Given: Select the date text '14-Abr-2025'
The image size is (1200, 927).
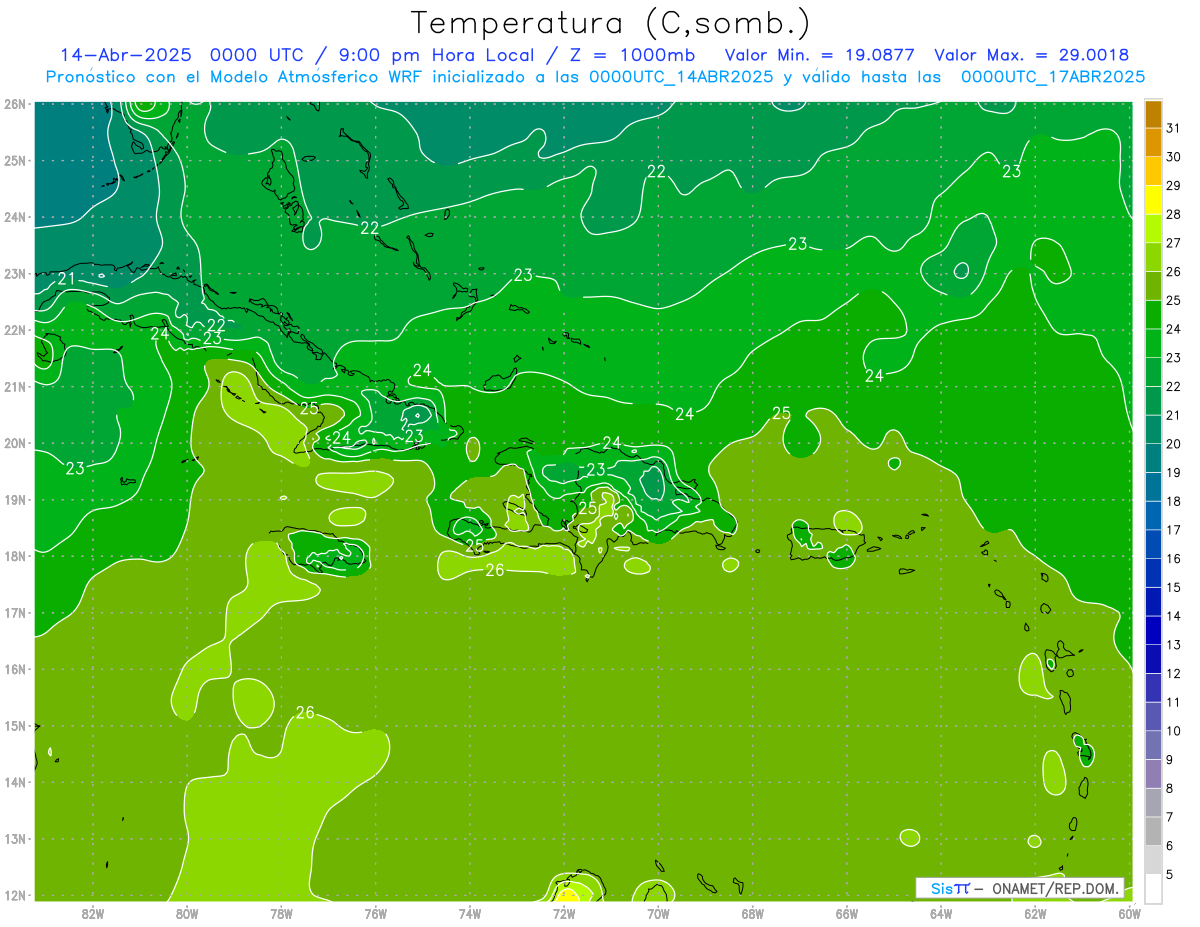Looking at the screenshot, I should [x=126, y=55].
